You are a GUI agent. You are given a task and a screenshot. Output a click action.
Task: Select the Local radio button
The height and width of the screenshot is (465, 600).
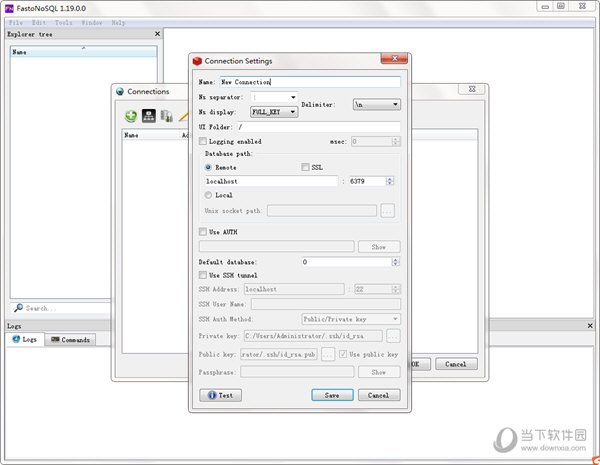click(x=208, y=195)
